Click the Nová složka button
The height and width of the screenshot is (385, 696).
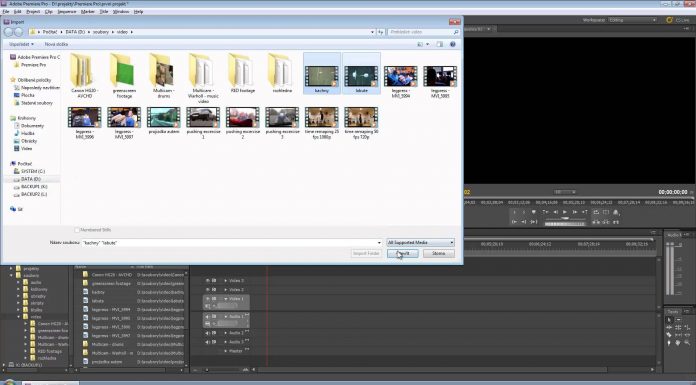coord(56,44)
